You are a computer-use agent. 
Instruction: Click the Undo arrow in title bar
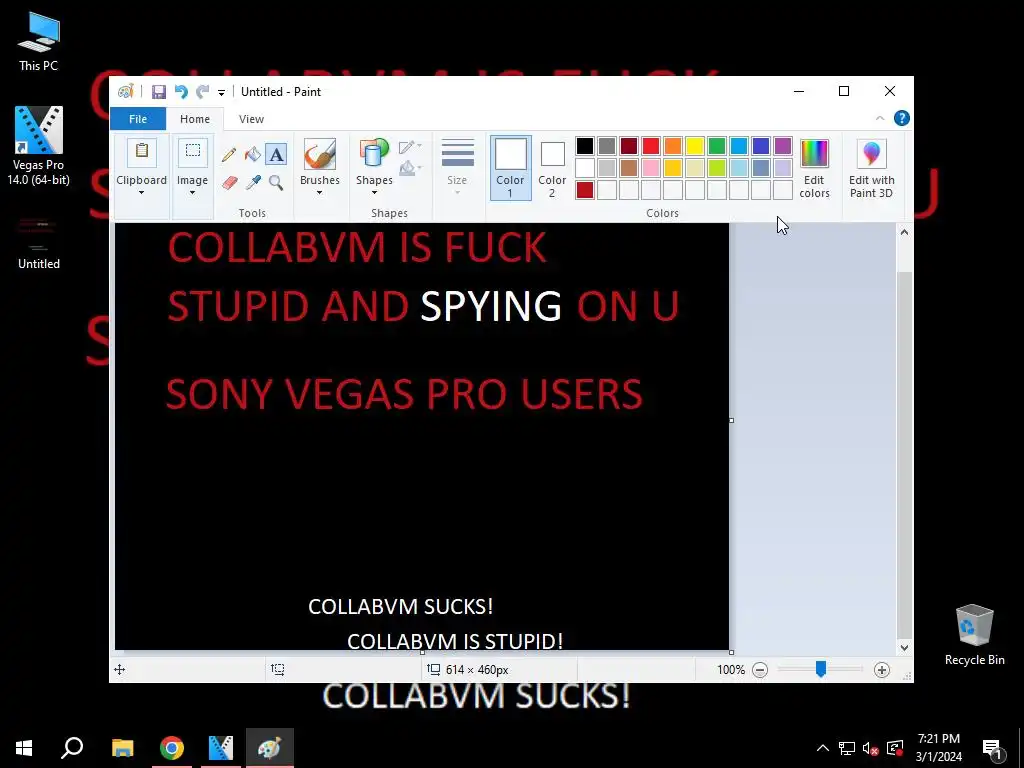181,92
